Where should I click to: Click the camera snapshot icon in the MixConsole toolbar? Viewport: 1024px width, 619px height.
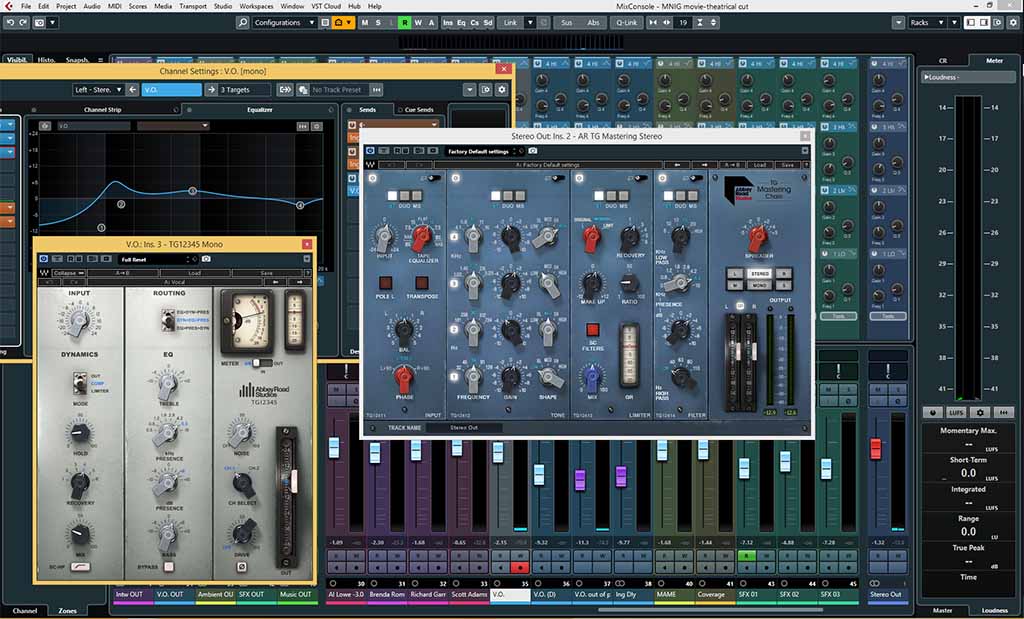click(39, 22)
